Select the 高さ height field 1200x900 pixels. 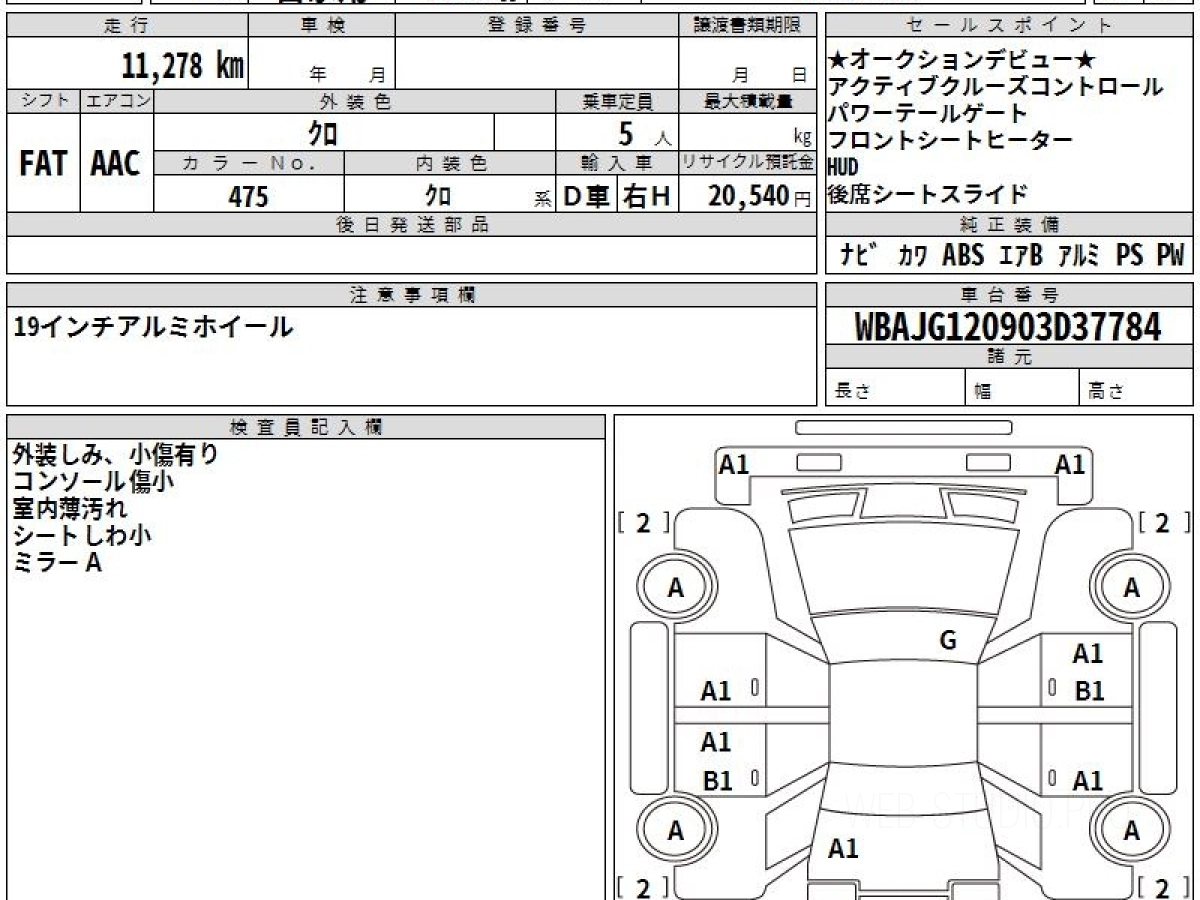pyautogui.click(x=1136, y=389)
